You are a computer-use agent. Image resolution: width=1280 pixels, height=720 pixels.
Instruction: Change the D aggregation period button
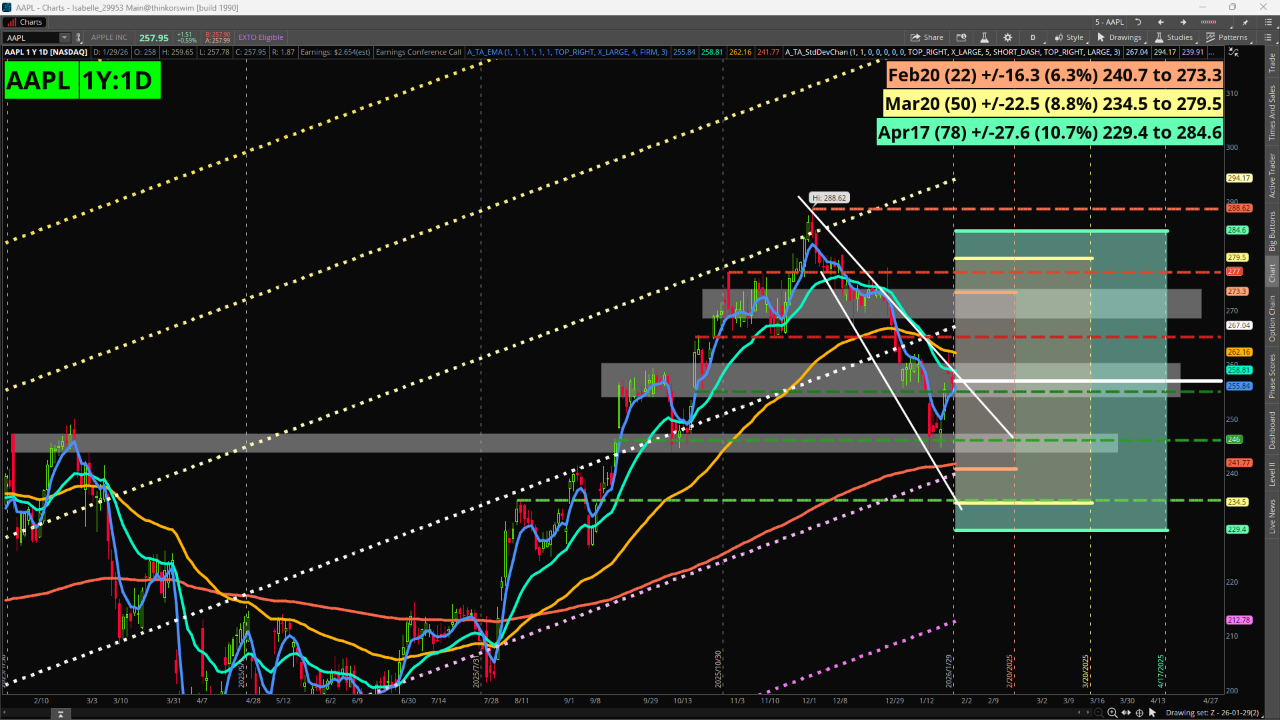point(1033,37)
